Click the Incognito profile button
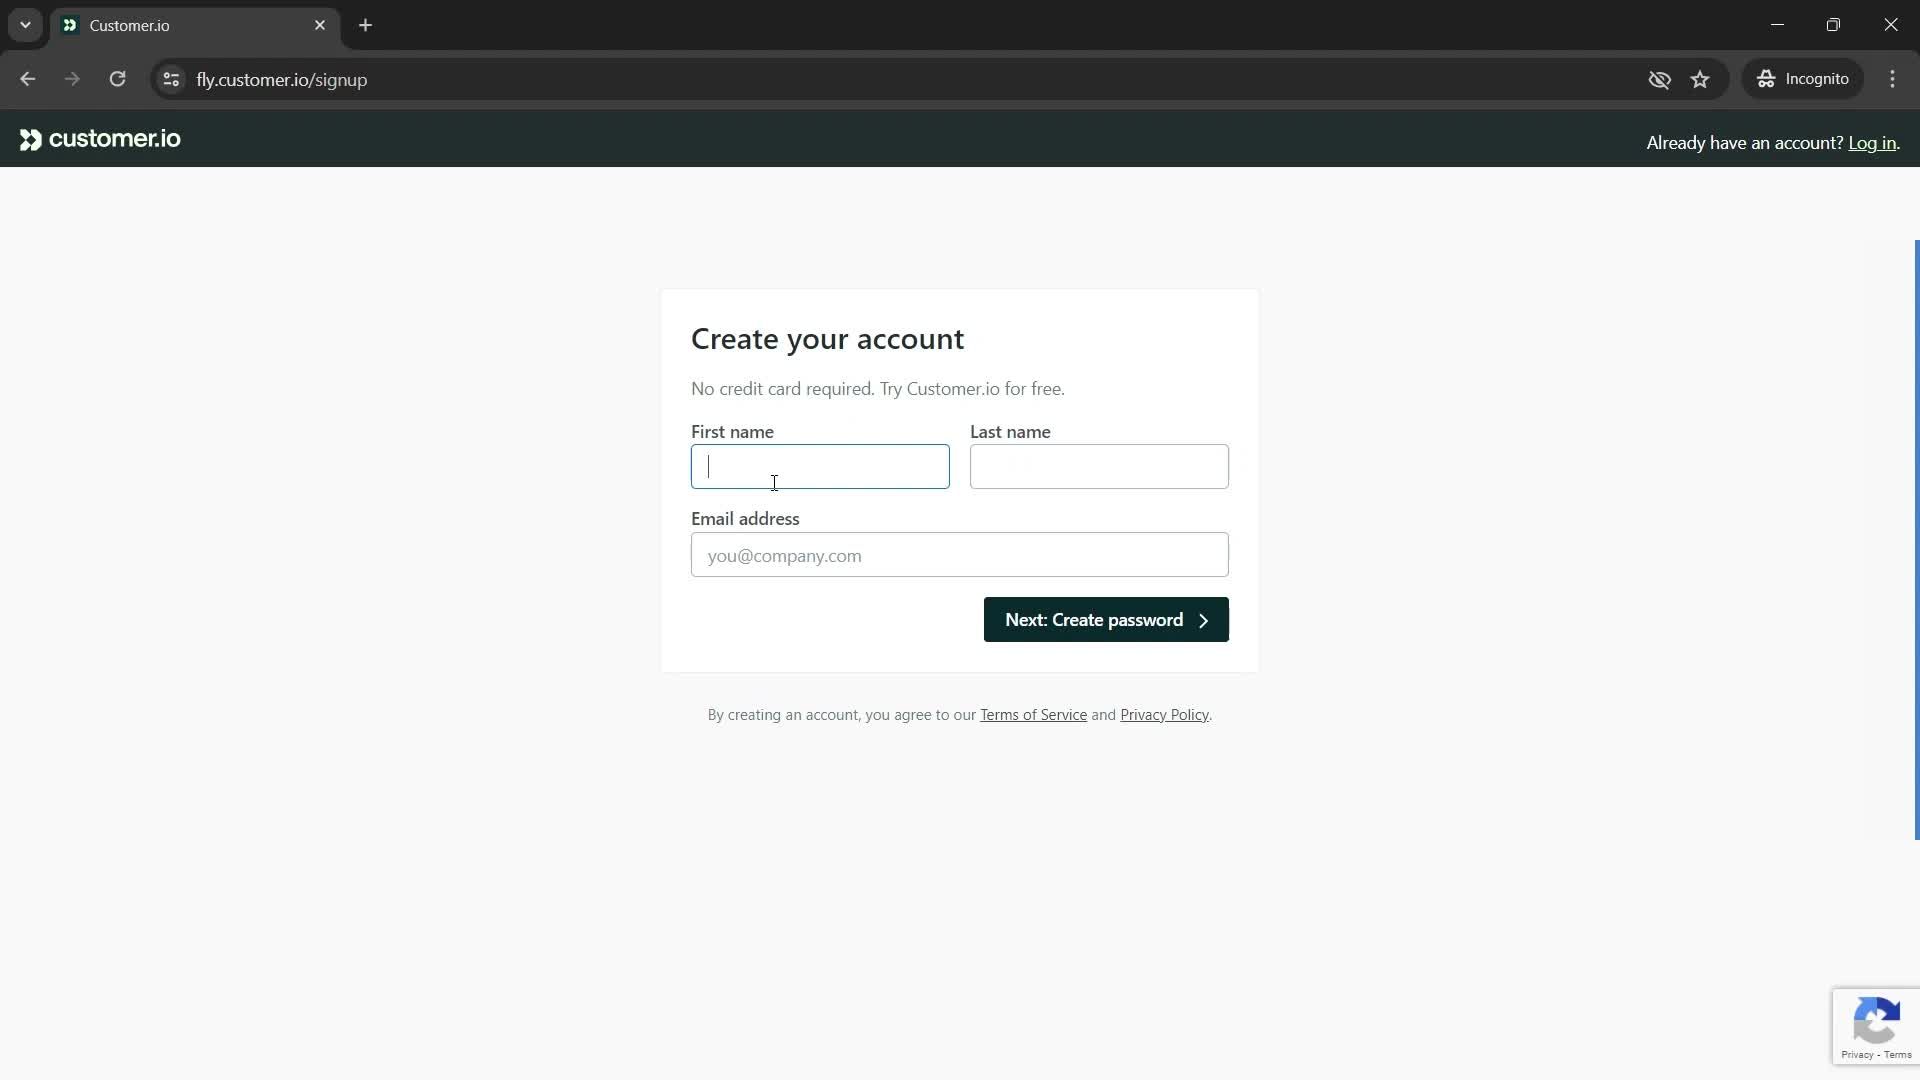 (1807, 79)
